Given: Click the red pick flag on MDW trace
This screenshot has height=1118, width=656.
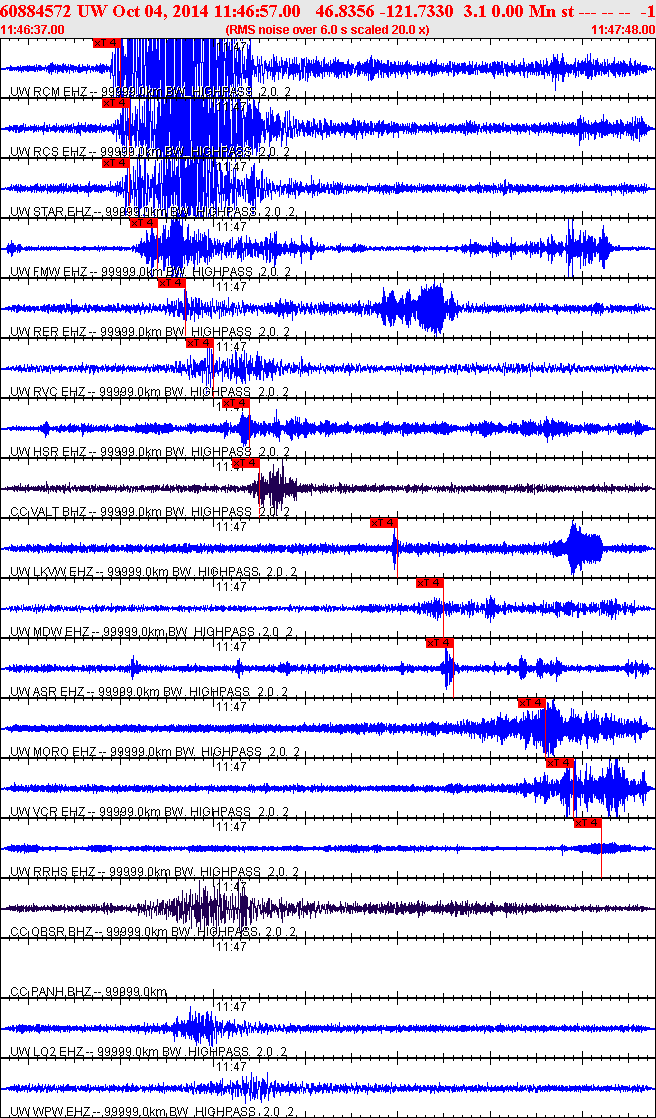Looking at the screenshot, I should [x=430, y=583].
